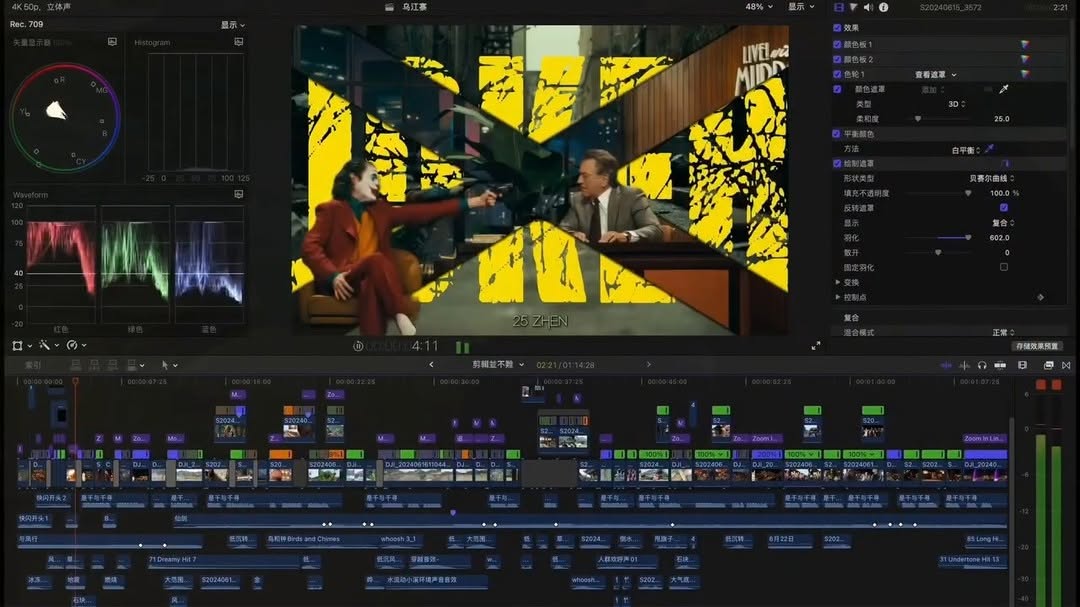Toggle video skimming waveform icon
The image size is (1080, 607).
(x=946, y=365)
